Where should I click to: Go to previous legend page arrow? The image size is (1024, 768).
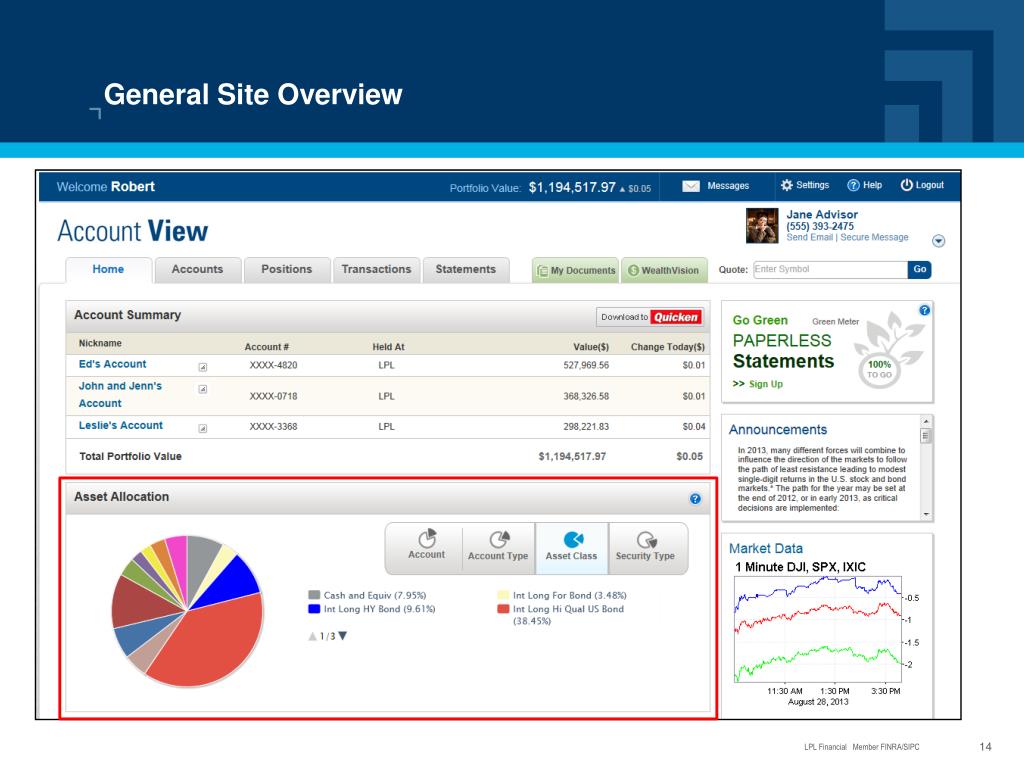312,636
